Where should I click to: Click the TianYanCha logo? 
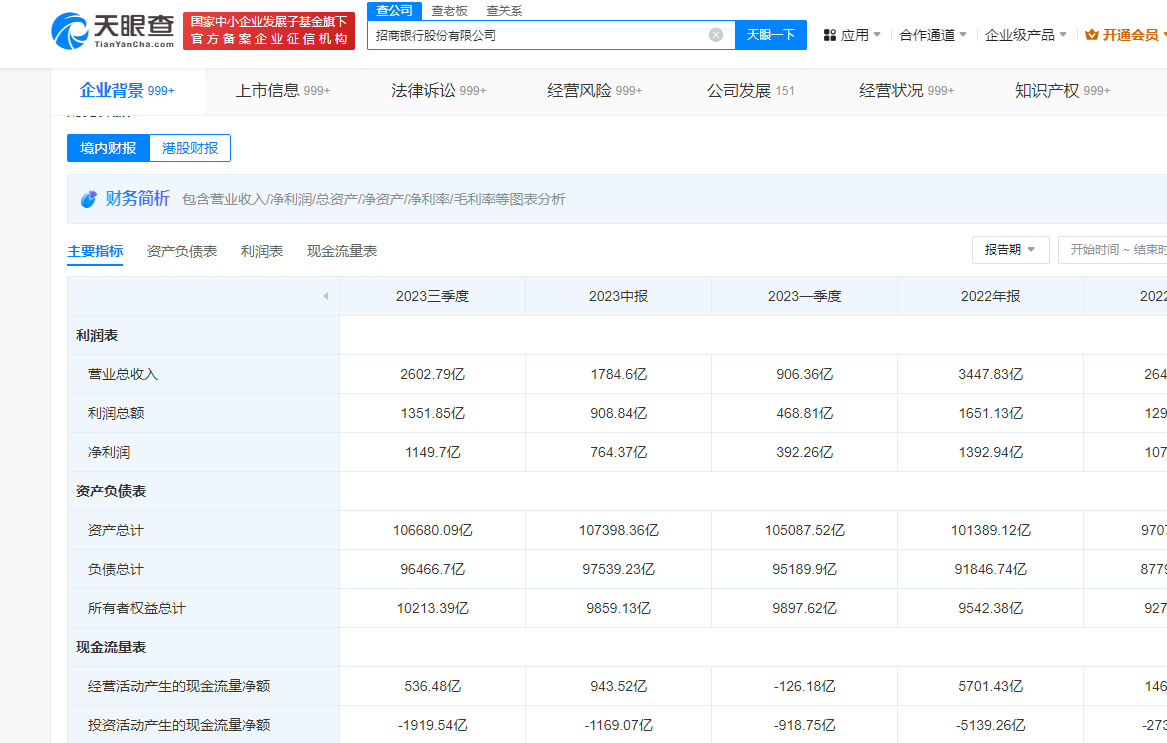112,30
